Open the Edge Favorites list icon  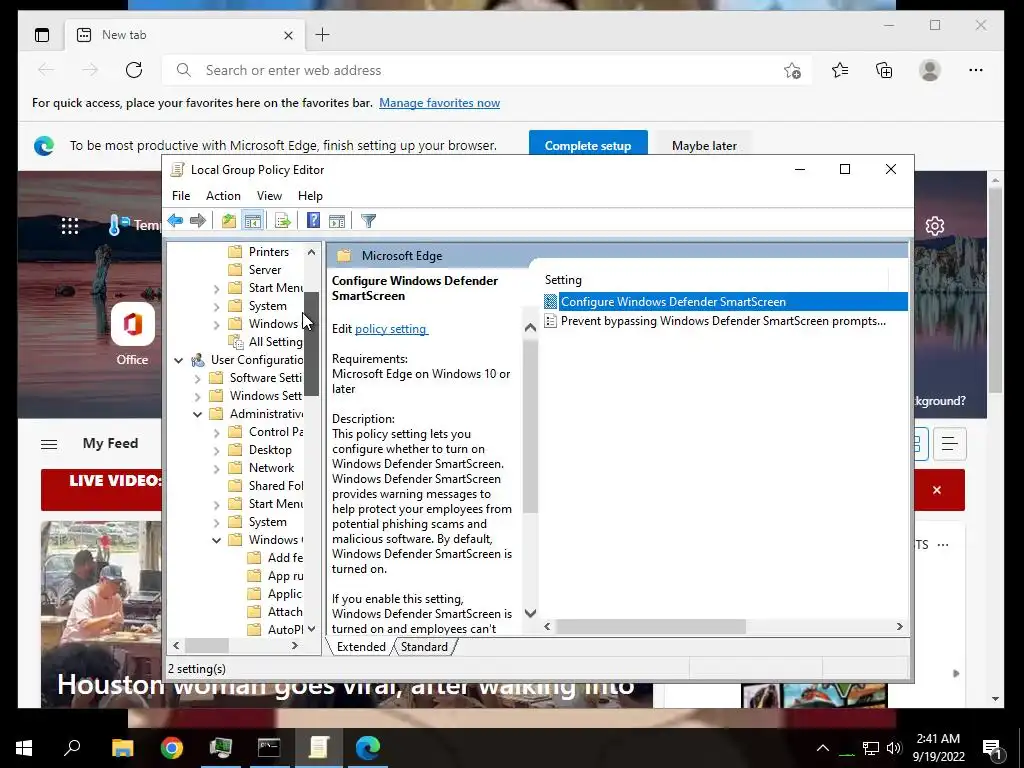pos(840,70)
